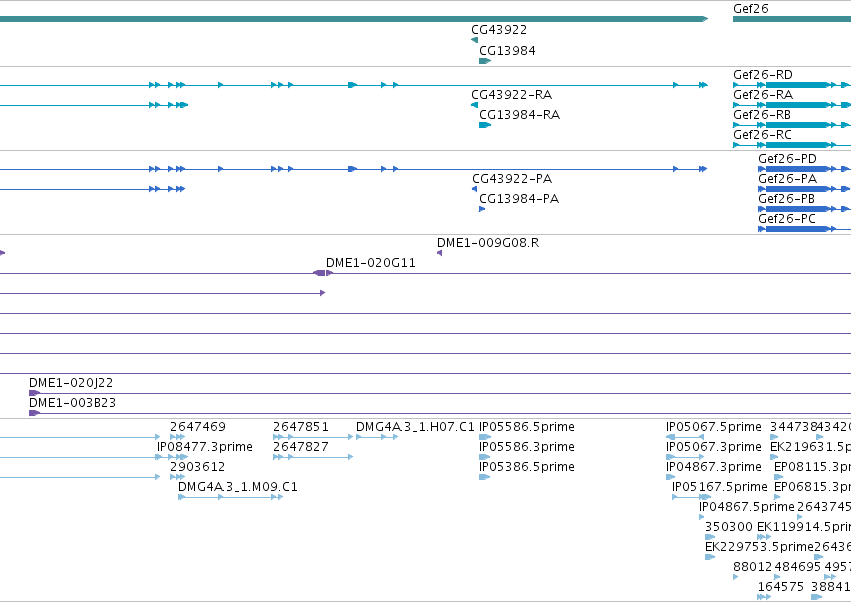This screenshot has height=602, width=851.
Task: Click the DMG4A3_1.M09.C1 label
Action: tap(238, 487)
